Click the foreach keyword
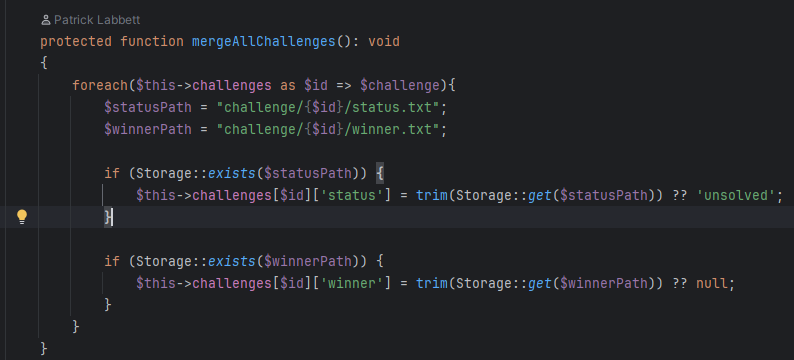The height and width of the screenshot is (360, 794). [x=100, y=86]
